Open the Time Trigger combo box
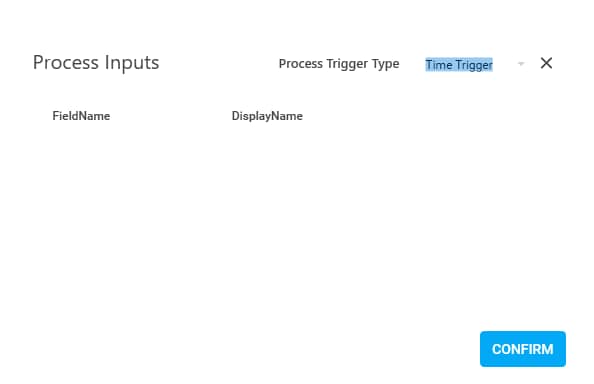 point(475,64)
